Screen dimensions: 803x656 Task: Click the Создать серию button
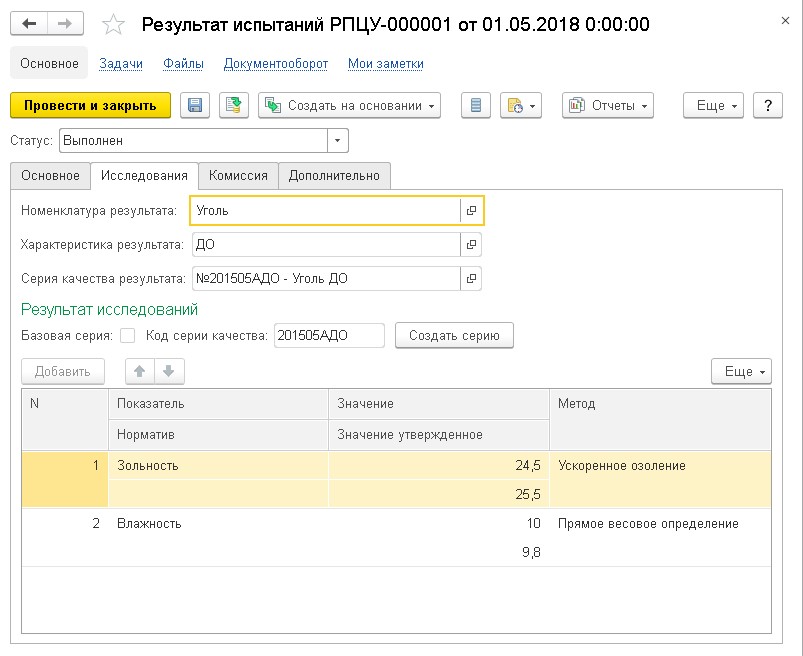click(x=454, y=336)
